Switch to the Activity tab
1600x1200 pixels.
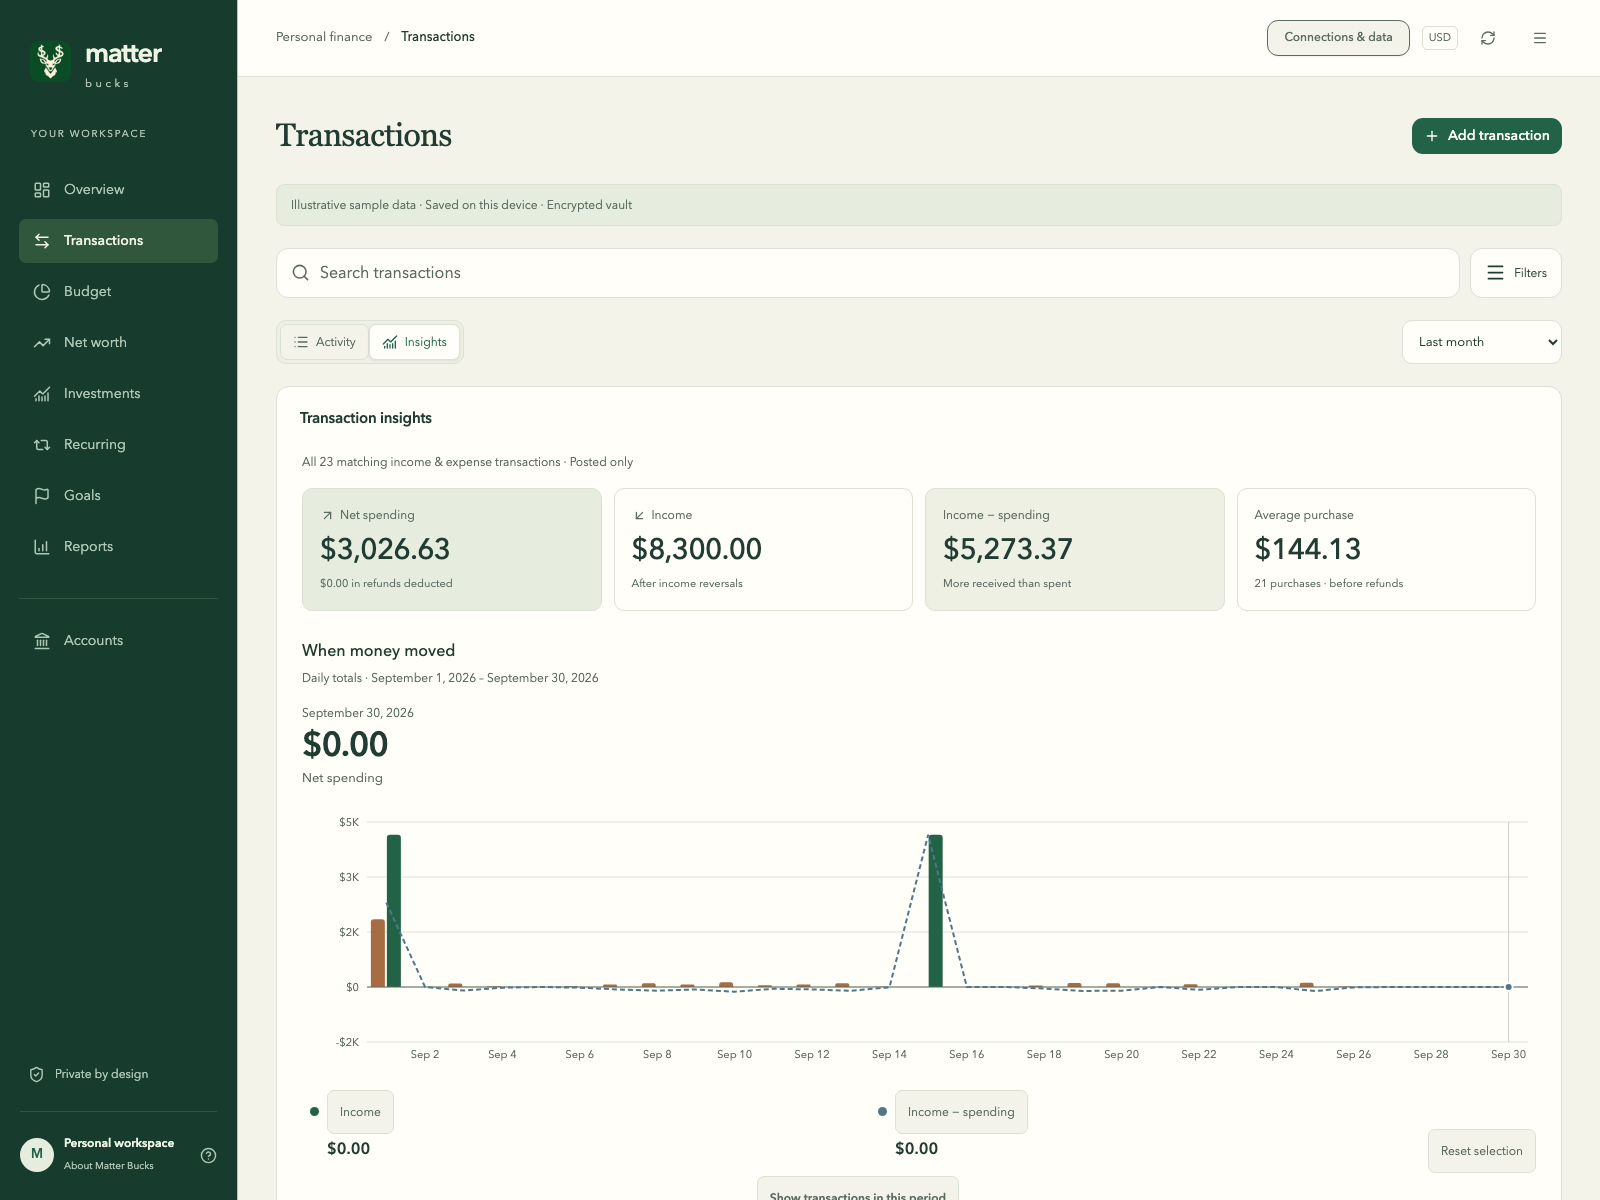(x=325, y=342)
